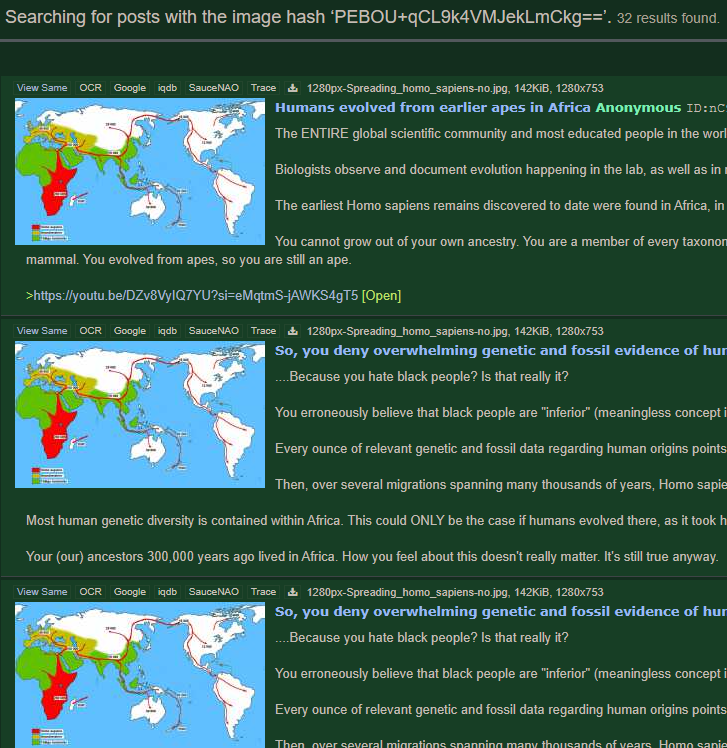This screenshot has height=748, width=727.
Task: Click second post's 'So, you deny overwhelming' title
Action: pos(501,351)
